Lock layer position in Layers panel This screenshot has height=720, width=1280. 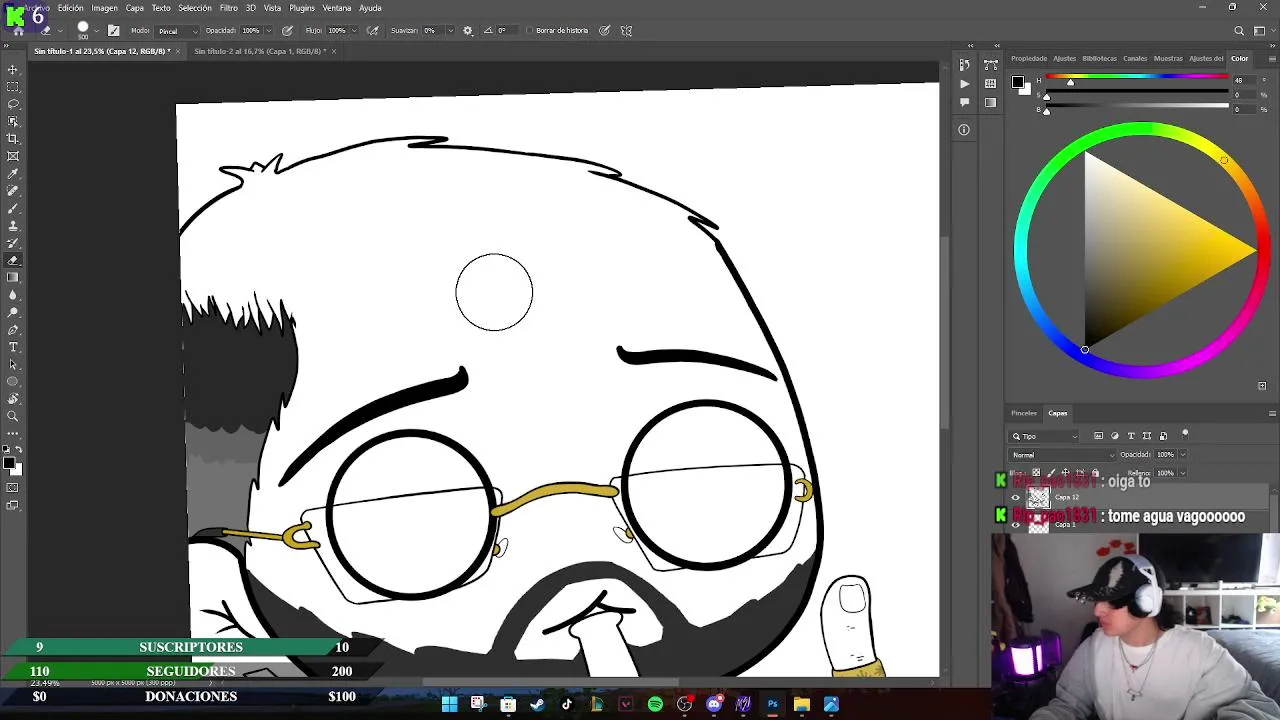tap(1066, 473)
